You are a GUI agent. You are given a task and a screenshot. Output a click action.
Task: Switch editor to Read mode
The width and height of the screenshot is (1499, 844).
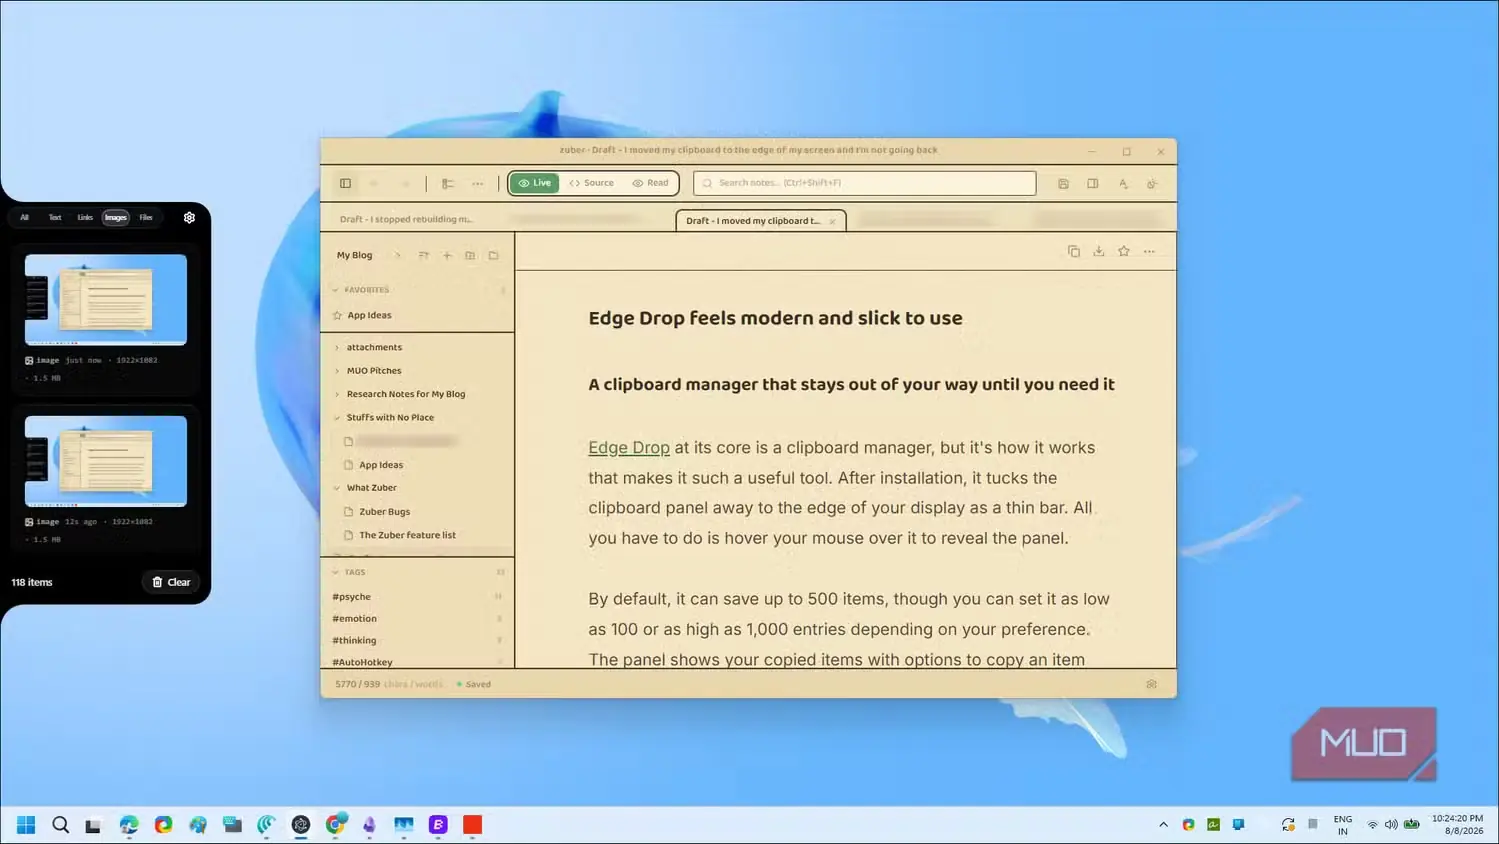(650, 183)
